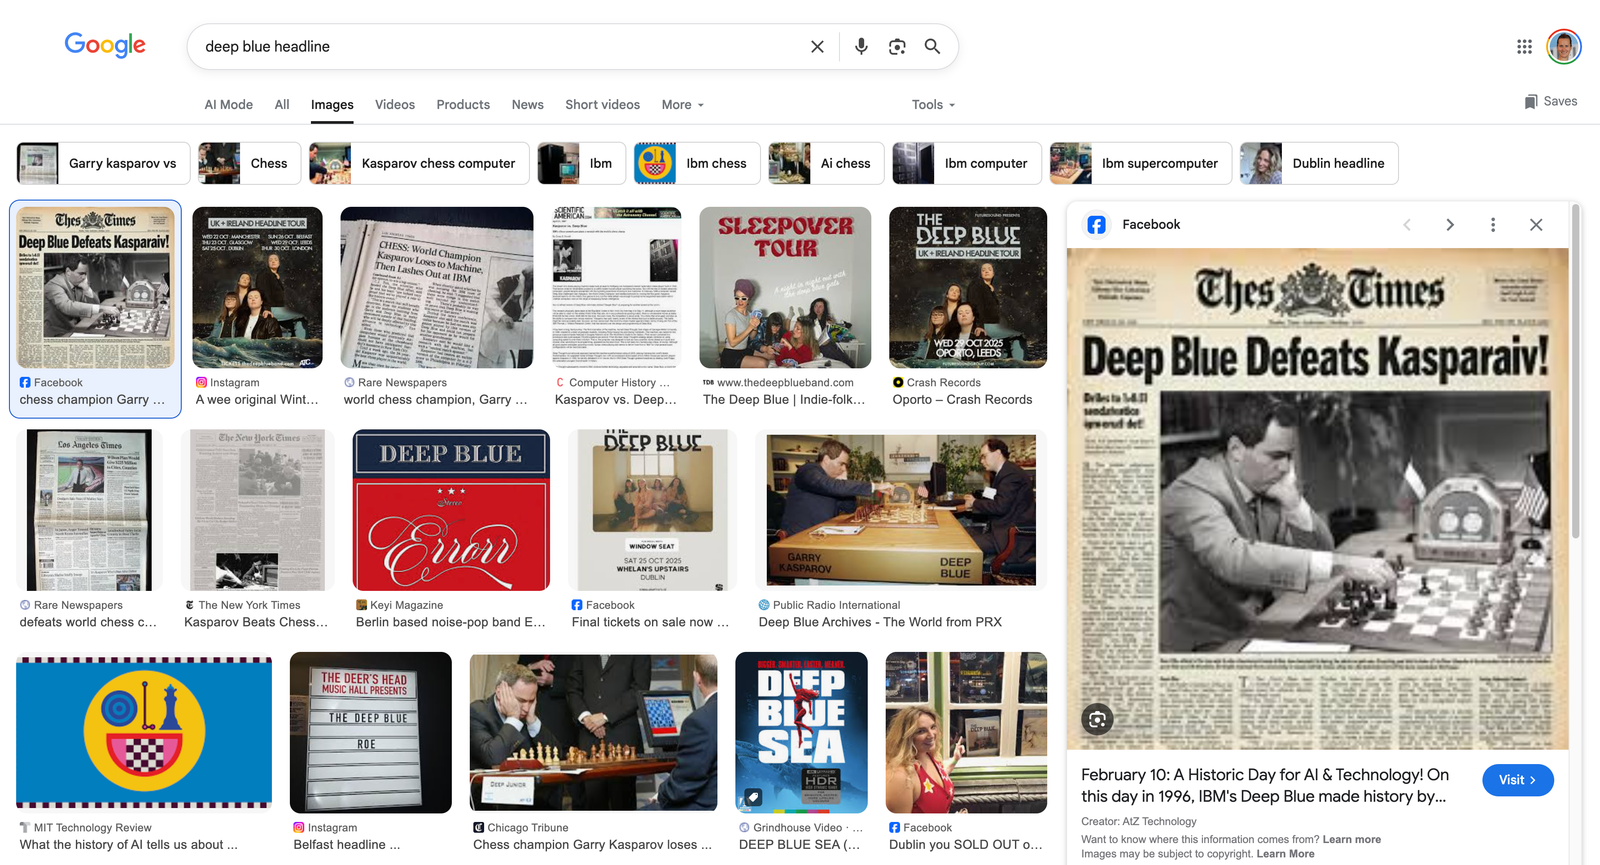This screenshot has width=1600, height=865.
Task: Open preview panel three-dot options menu
Action: [1492, 225]
